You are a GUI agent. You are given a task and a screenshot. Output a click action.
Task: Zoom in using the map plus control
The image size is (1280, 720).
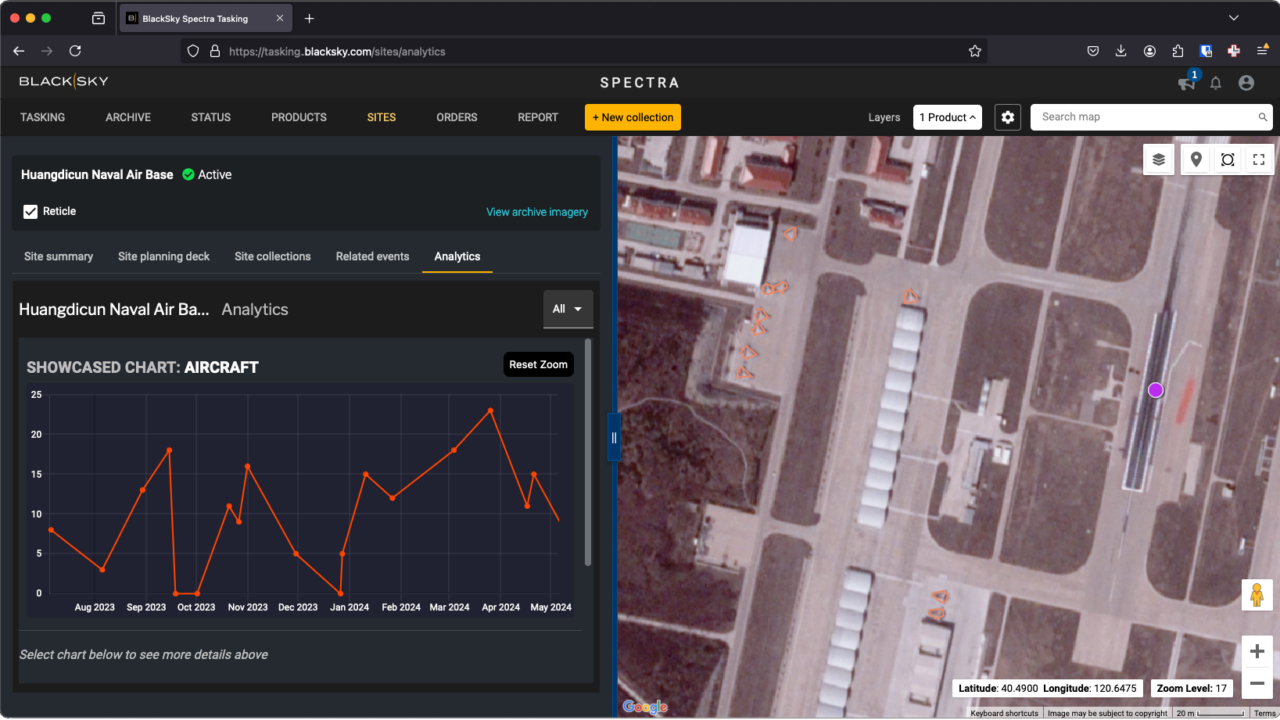point(1256,651)
